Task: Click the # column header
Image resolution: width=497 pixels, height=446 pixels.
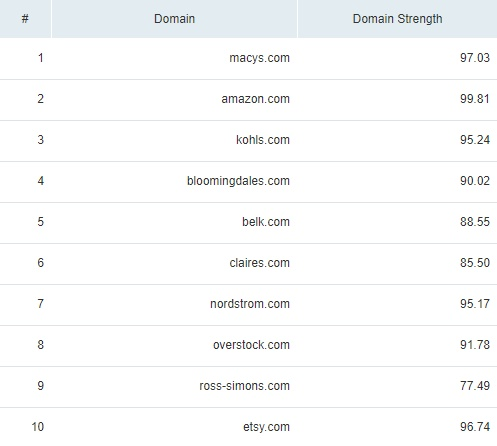Action: (25, 19)
